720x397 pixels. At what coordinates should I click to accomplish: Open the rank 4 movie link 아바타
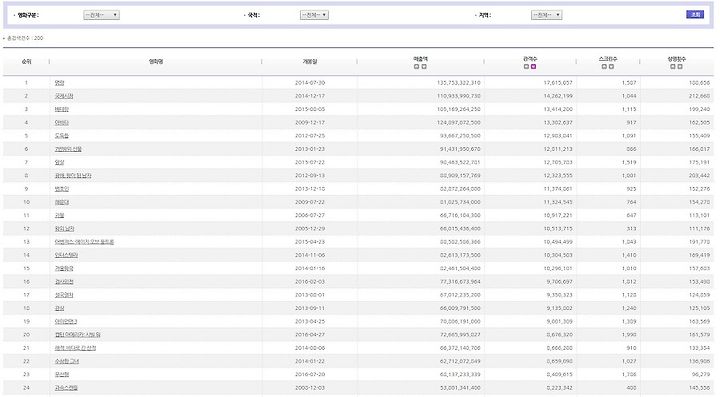pos(62,123)
